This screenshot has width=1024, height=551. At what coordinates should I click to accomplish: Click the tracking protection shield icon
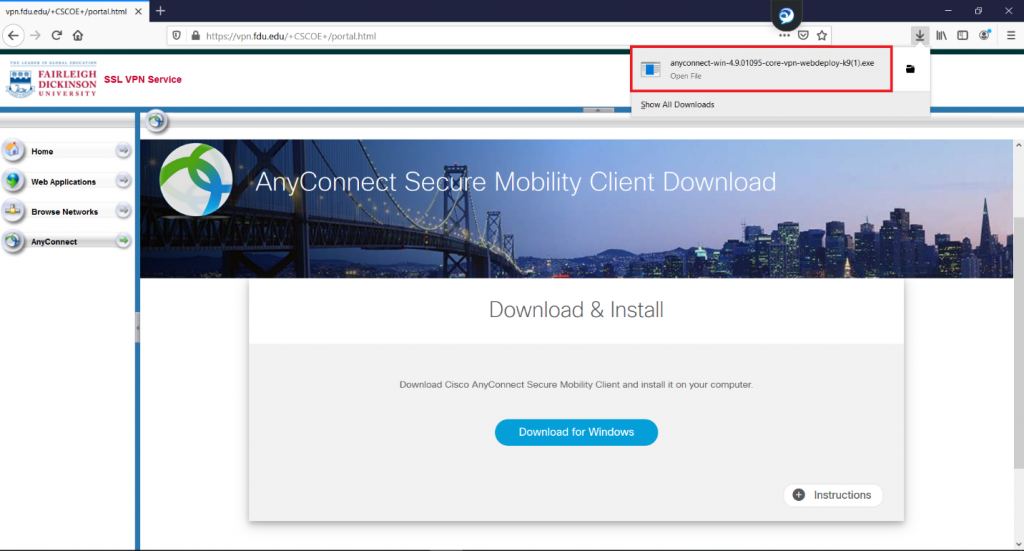176,36
